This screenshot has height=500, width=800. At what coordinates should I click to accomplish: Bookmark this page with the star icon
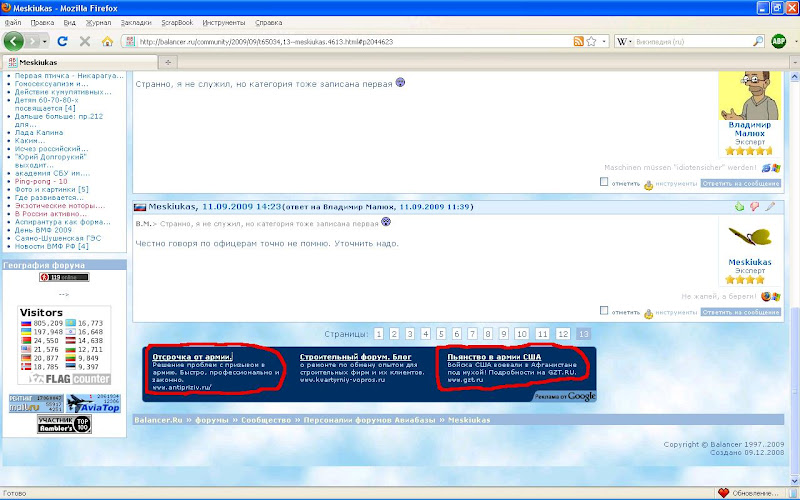[591, 41]
